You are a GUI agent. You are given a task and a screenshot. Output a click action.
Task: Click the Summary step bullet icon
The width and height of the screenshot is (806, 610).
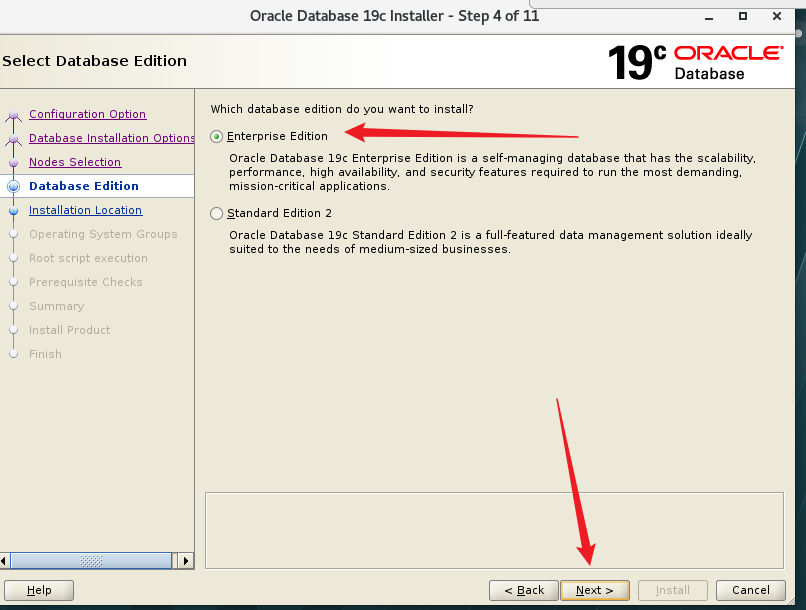click(x=14, y=306)
